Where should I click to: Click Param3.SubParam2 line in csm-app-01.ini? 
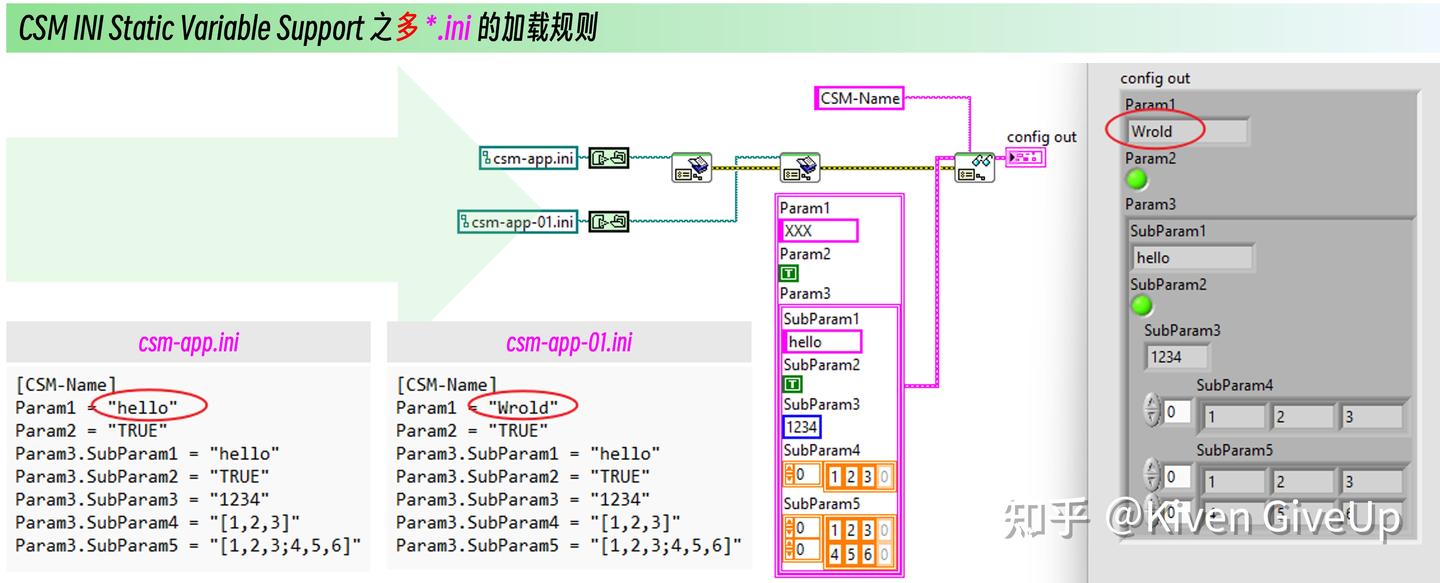(x=523, y=476)
